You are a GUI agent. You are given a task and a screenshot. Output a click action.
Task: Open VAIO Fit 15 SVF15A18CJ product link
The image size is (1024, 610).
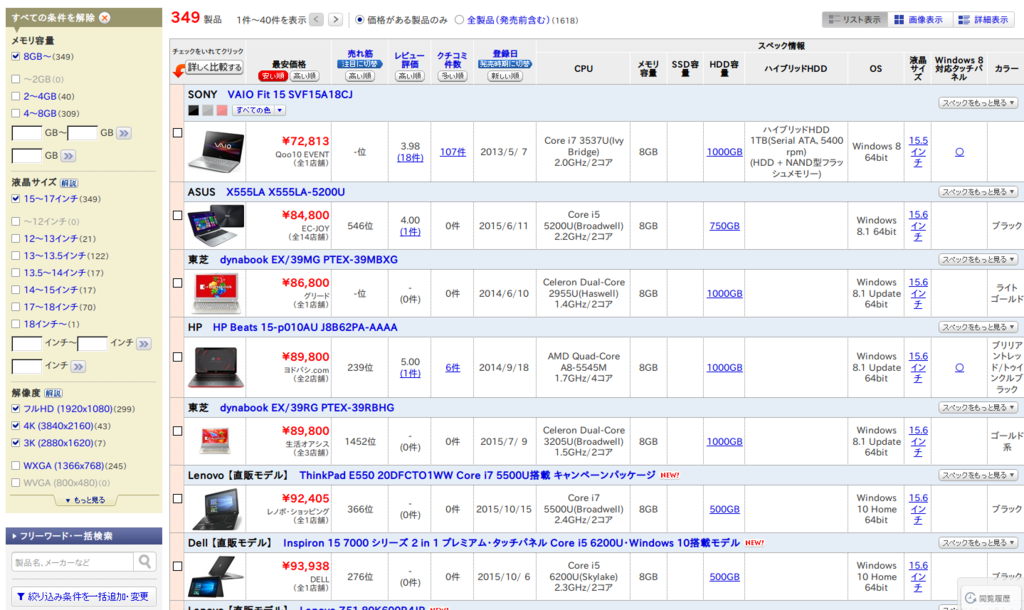[x=290, y=95]
